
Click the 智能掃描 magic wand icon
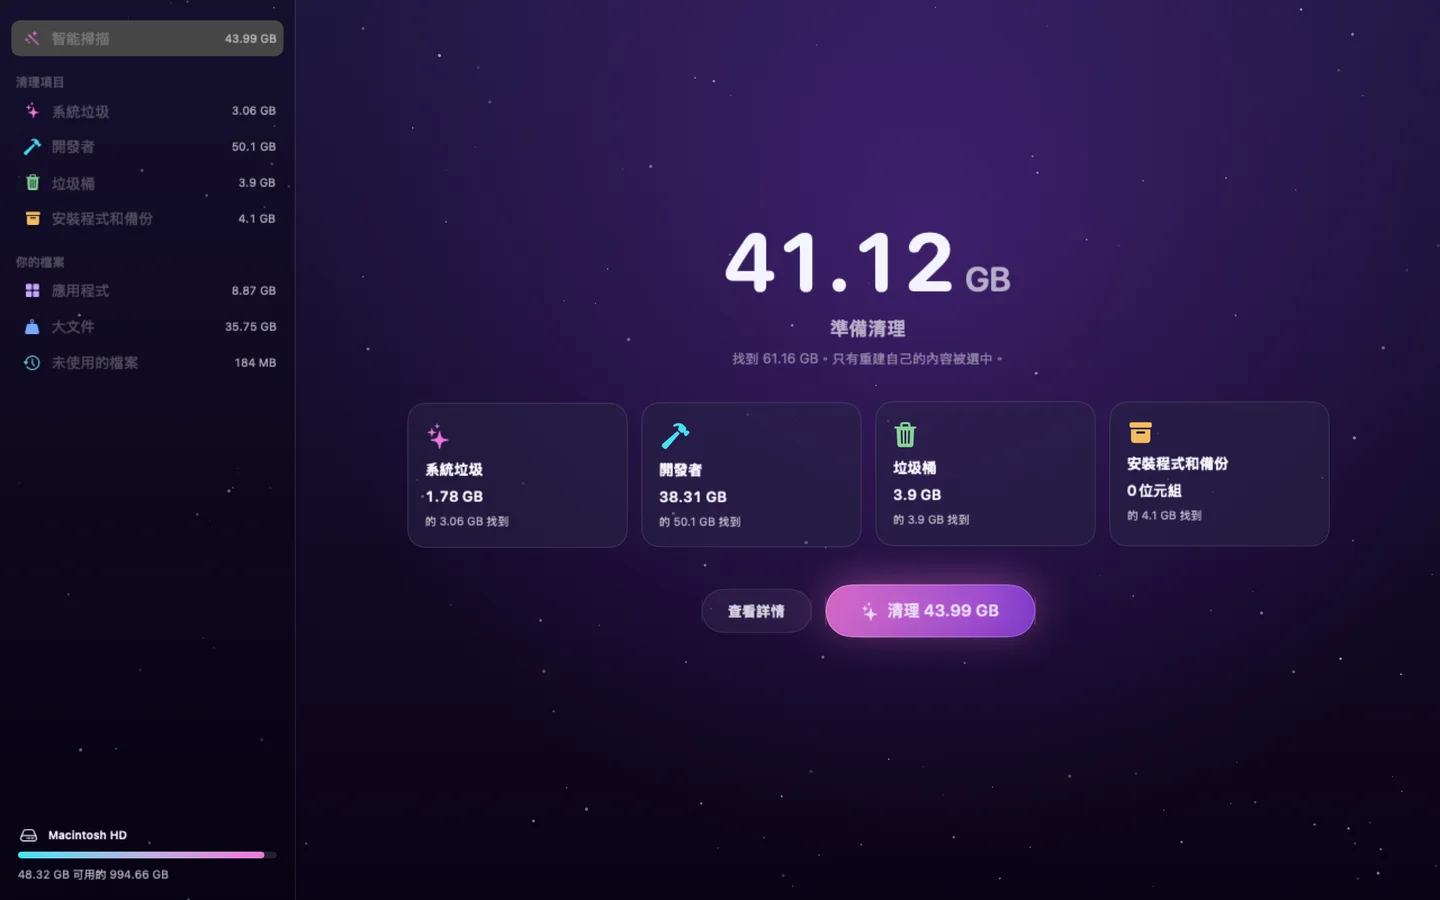(32, 38)
